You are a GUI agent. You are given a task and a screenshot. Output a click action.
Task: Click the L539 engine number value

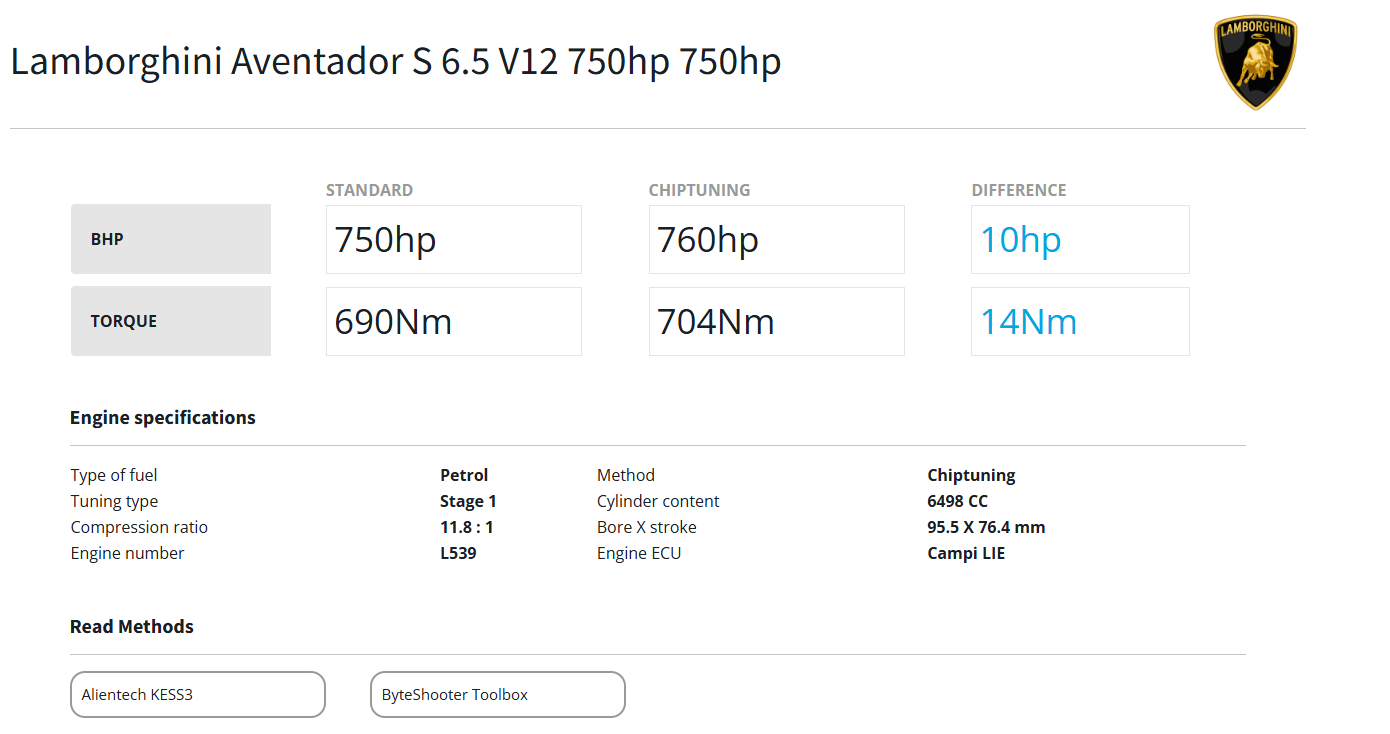point(458,553)
